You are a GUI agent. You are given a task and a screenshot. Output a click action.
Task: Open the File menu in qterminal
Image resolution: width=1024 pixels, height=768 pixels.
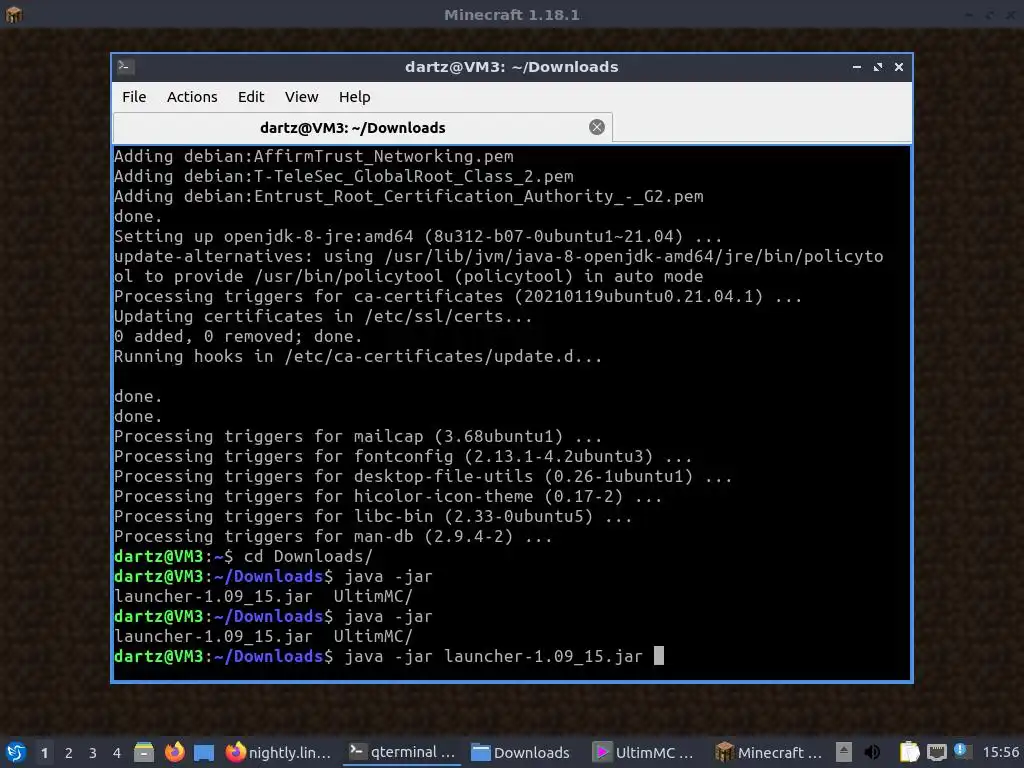(x=134, y=97)
